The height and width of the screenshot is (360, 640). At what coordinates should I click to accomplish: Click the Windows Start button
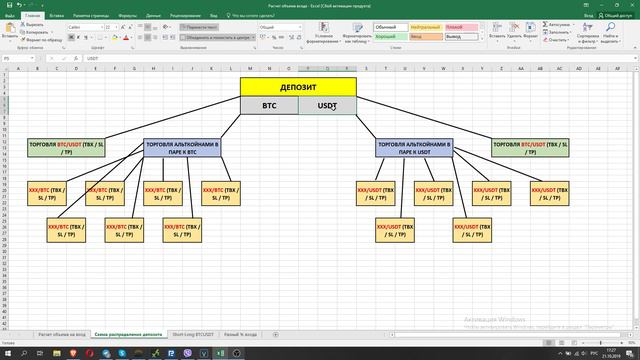pos(8,353)
